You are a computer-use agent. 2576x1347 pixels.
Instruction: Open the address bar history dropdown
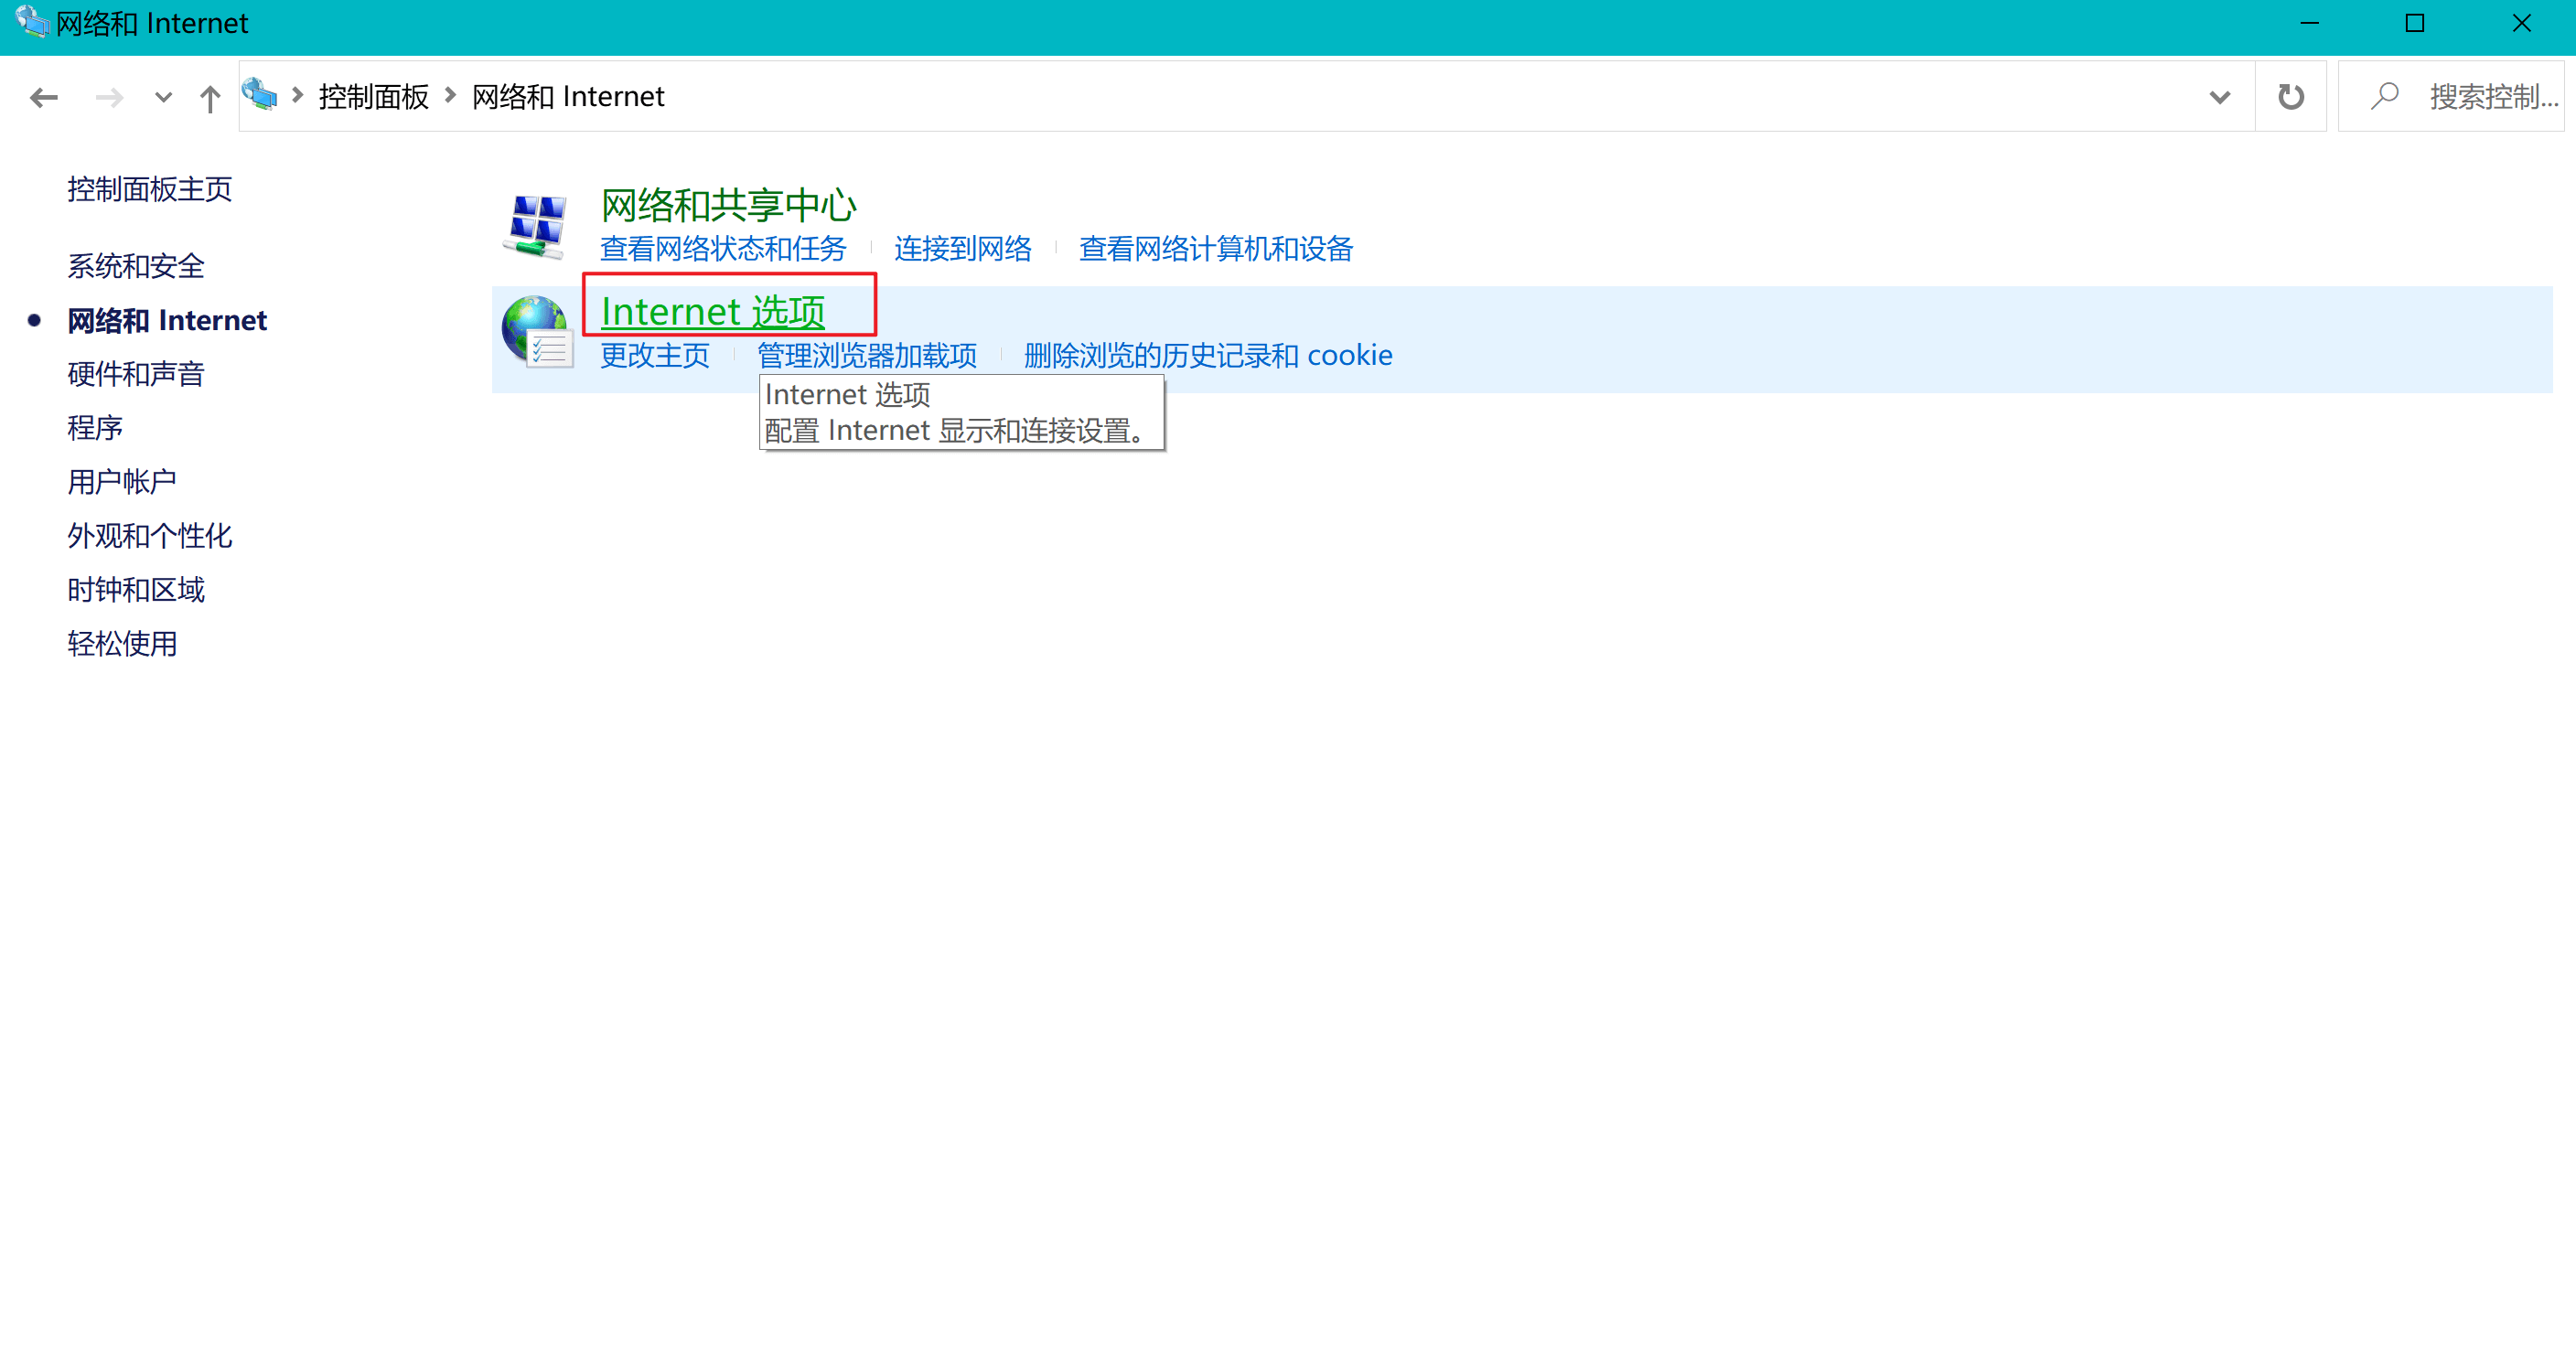[2219, 97]
